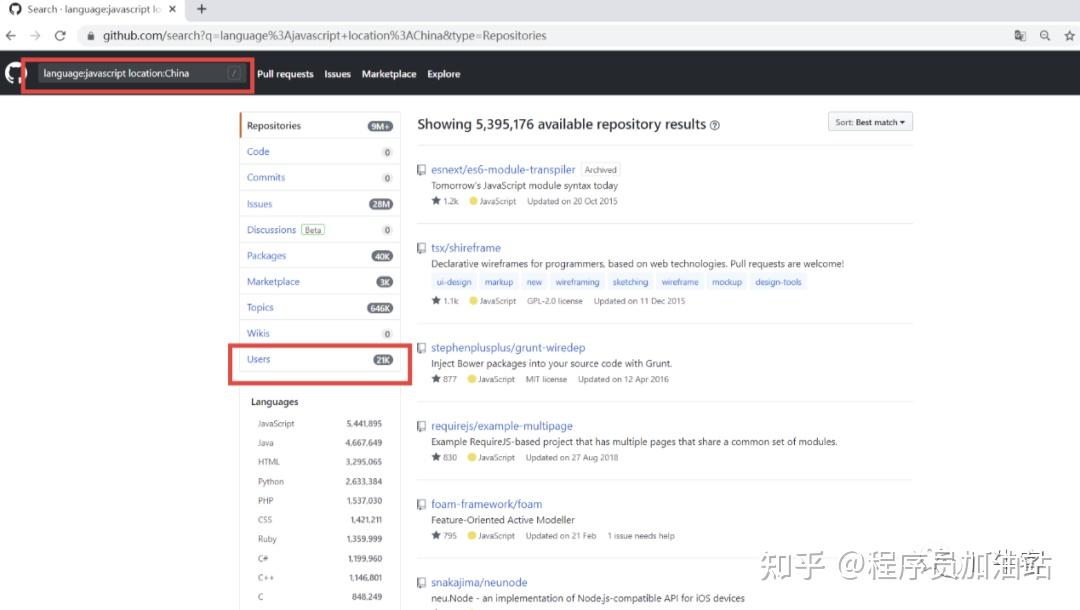The image size is (1080, 610).
Task: Open the Explore menu item
Action: 443,73
